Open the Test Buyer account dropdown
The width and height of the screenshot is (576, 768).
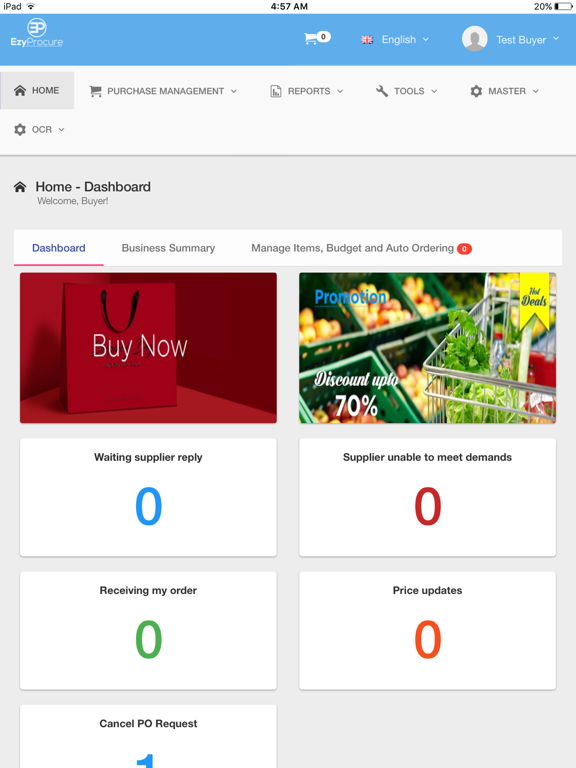pyautogui.click(x=527, y=40)
